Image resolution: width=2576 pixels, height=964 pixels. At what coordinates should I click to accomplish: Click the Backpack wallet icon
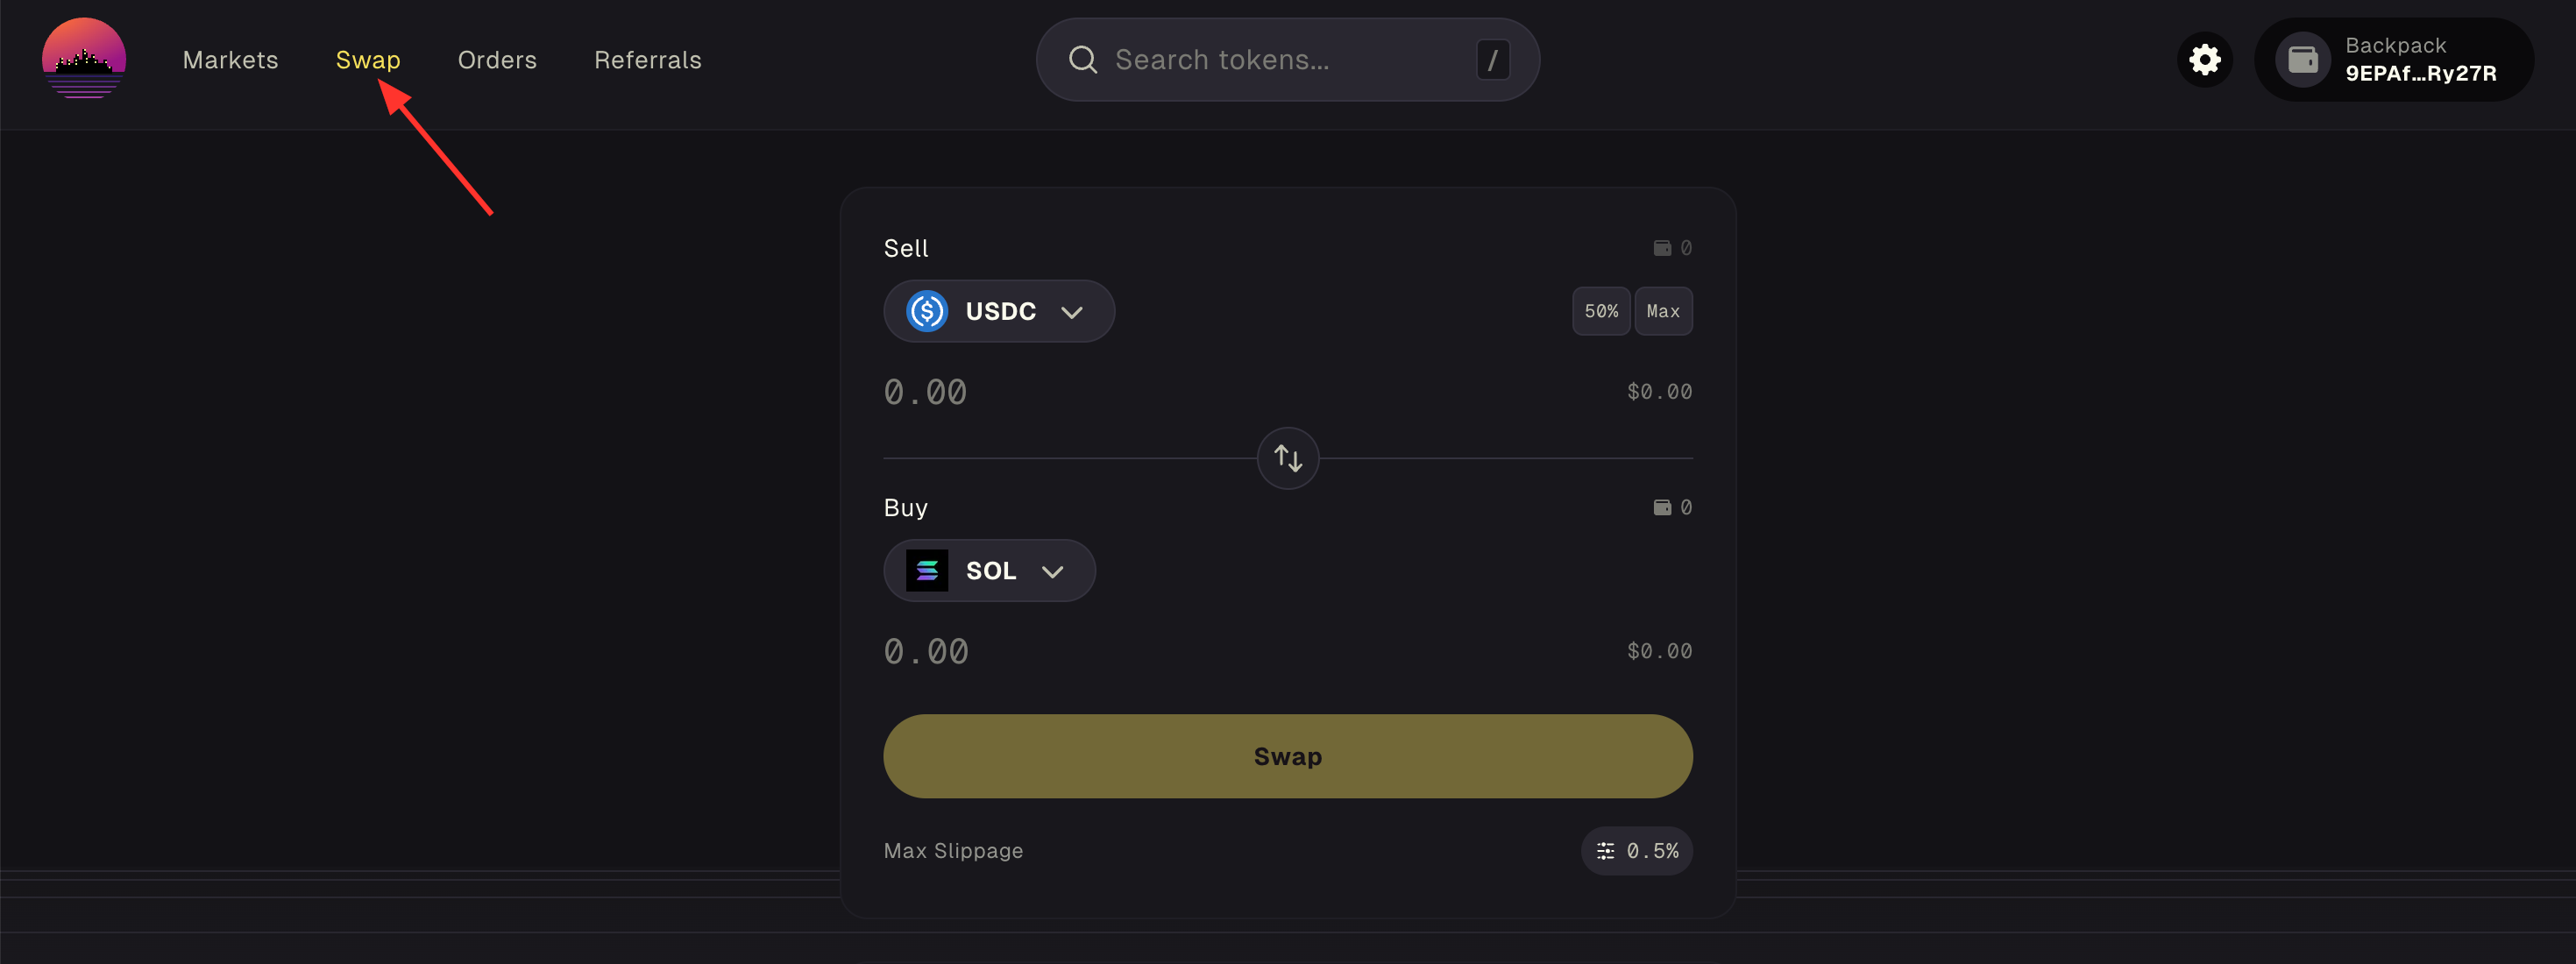point(2303,60)
